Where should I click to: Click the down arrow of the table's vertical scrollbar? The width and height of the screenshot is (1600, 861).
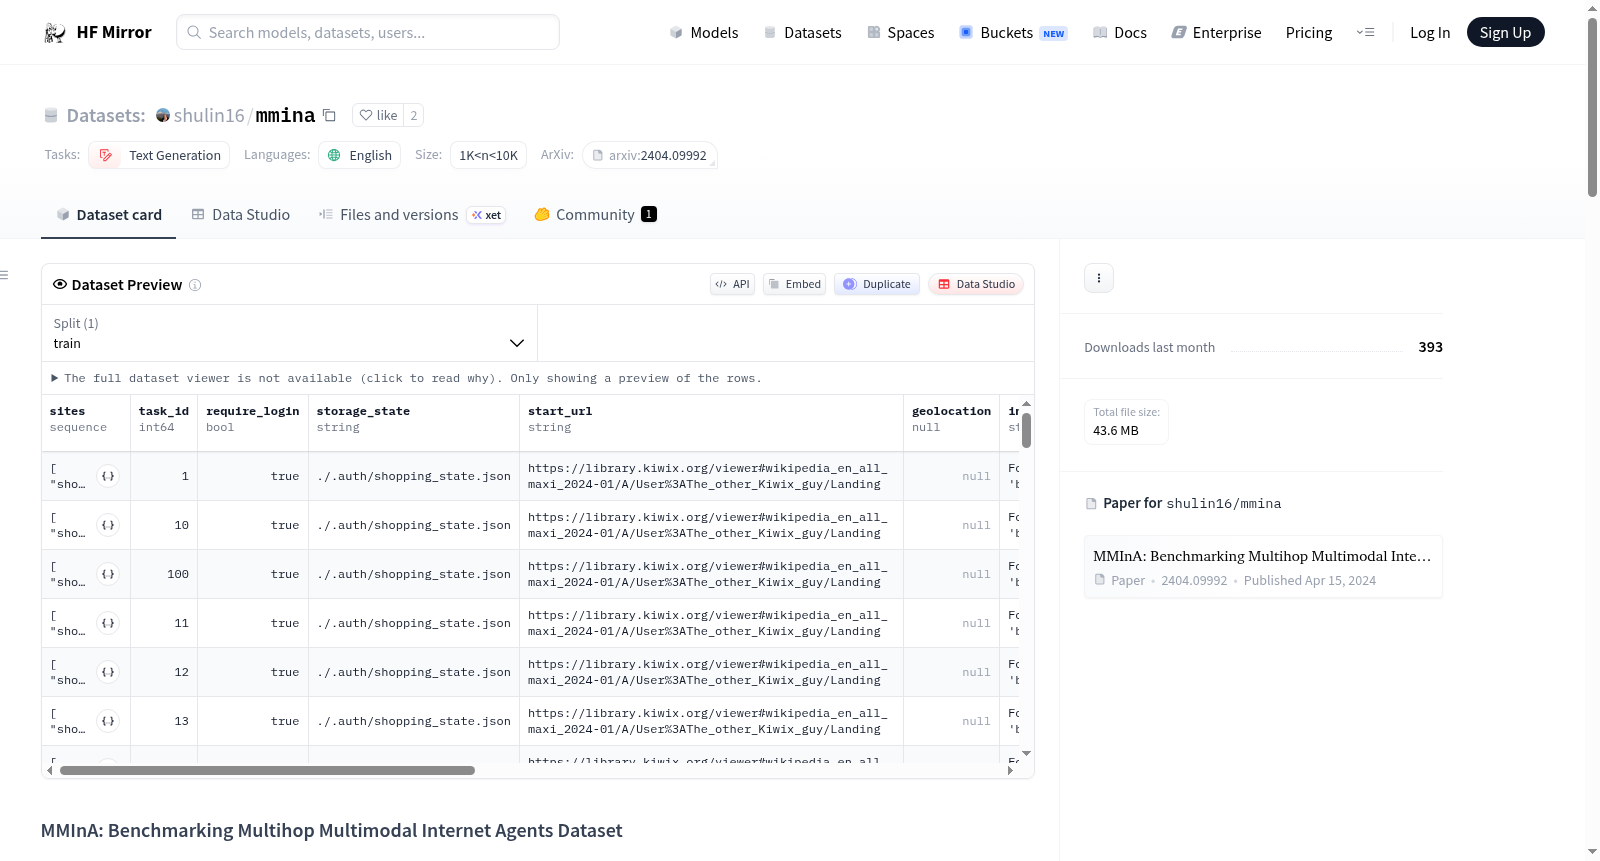point(1026,753)
